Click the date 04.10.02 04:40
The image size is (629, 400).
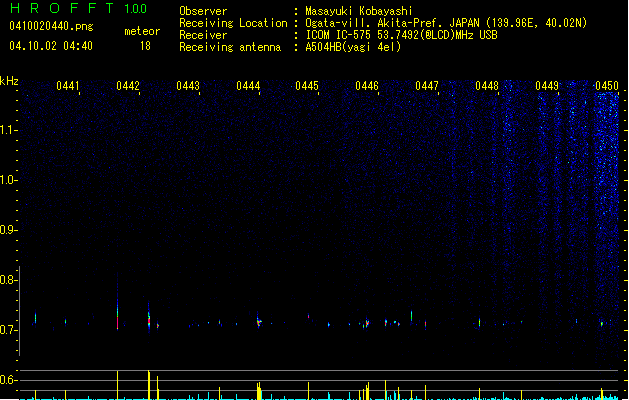click(x=51, y=46)
